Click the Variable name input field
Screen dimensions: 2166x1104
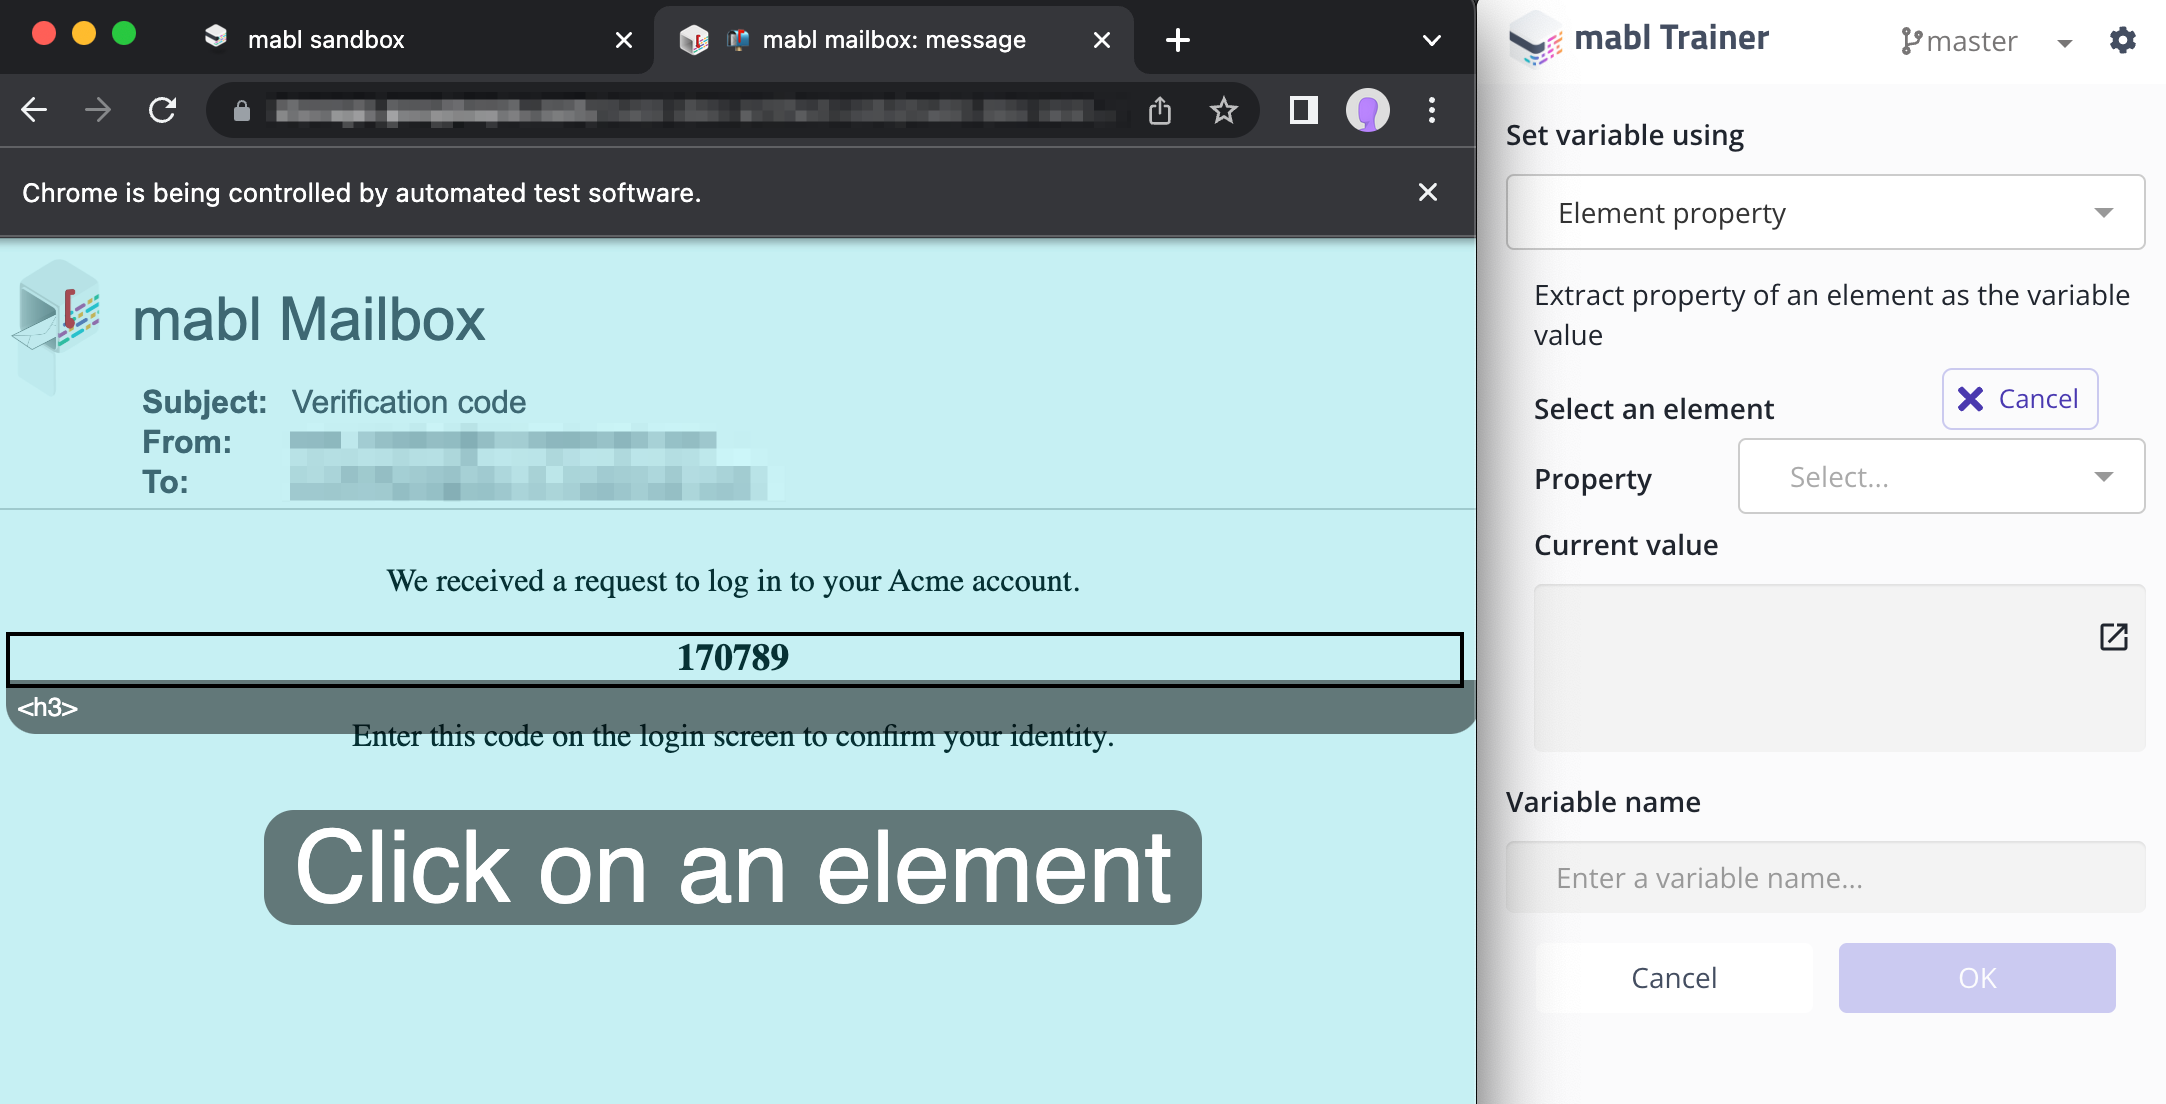[x=1825, y=877]
